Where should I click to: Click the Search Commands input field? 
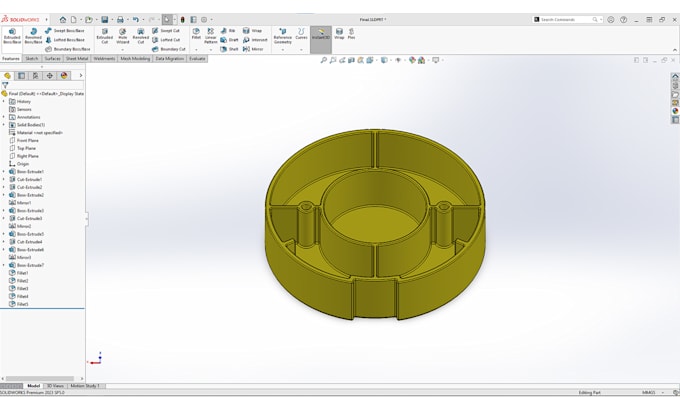coord(566,20)
